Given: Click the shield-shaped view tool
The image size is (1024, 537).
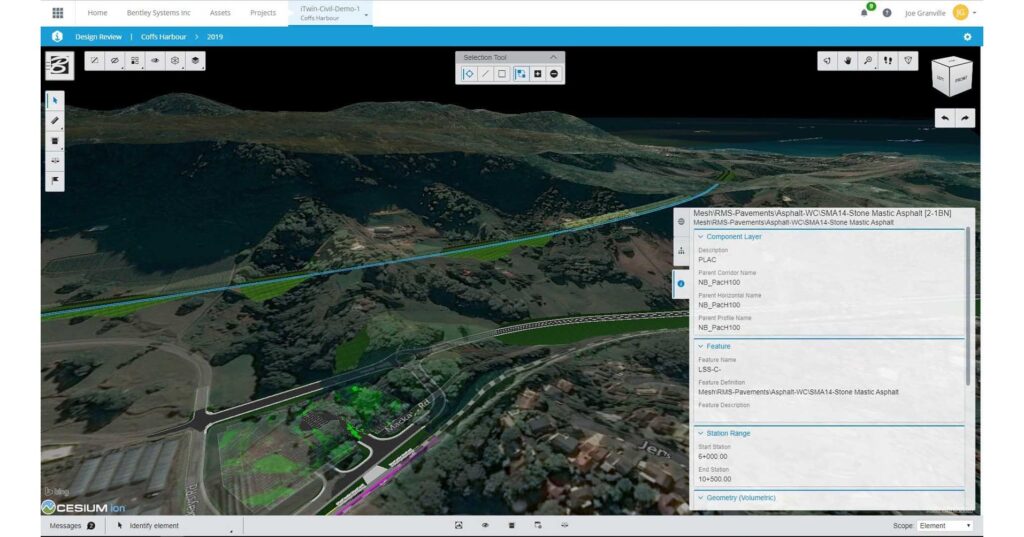Looking at the screenshot, I should pyautogui.click(x=908, y=61).
